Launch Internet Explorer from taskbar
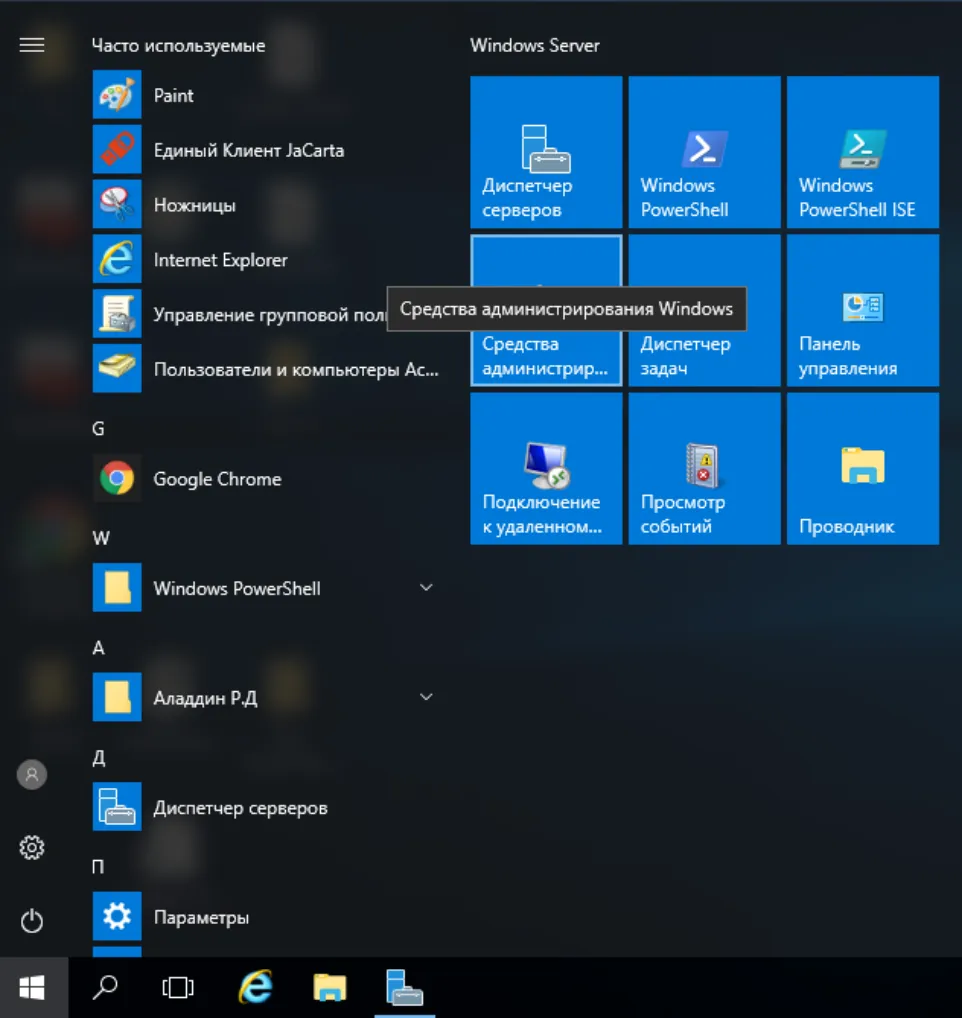 point(255,987)
